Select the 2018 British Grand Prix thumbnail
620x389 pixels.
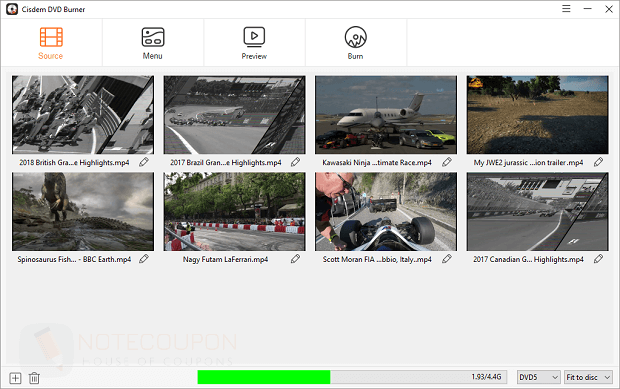pyautogui.click(x=83, y=115)
